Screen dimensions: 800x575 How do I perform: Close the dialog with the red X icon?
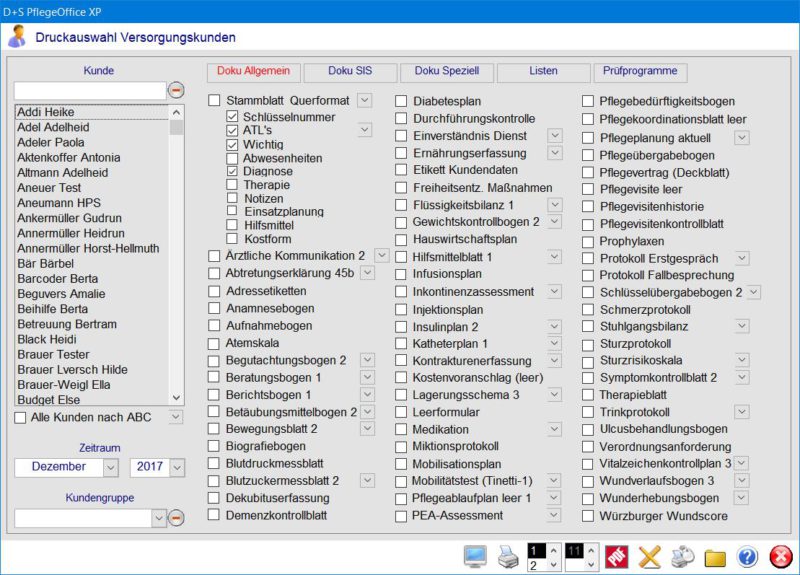click(781, 557)
